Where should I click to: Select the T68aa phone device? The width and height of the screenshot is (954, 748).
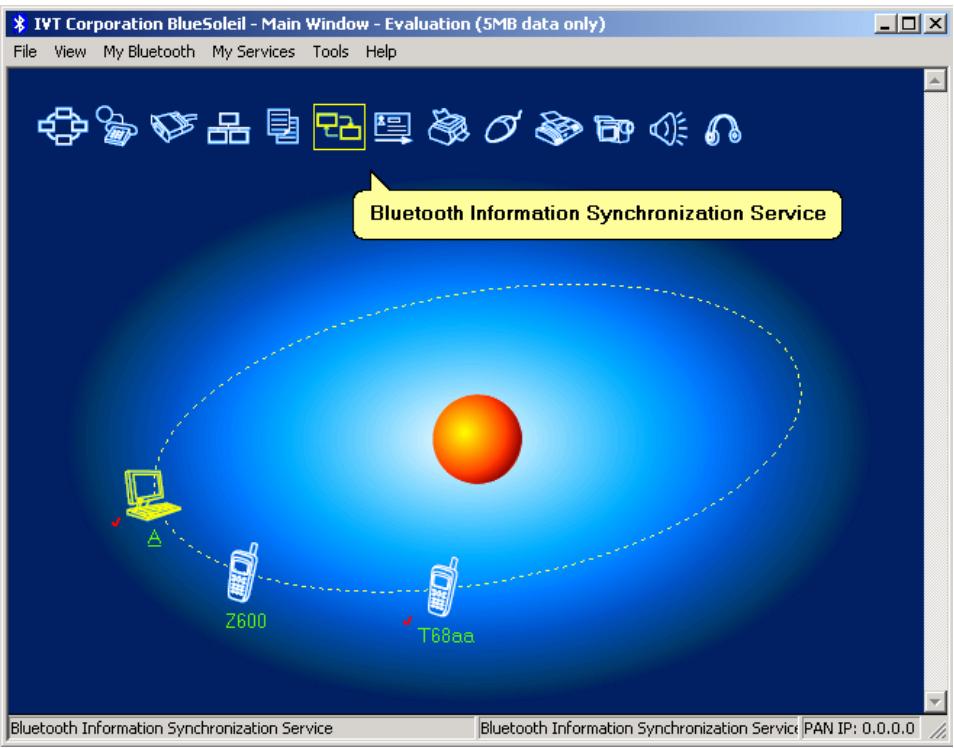coord(443,587)
